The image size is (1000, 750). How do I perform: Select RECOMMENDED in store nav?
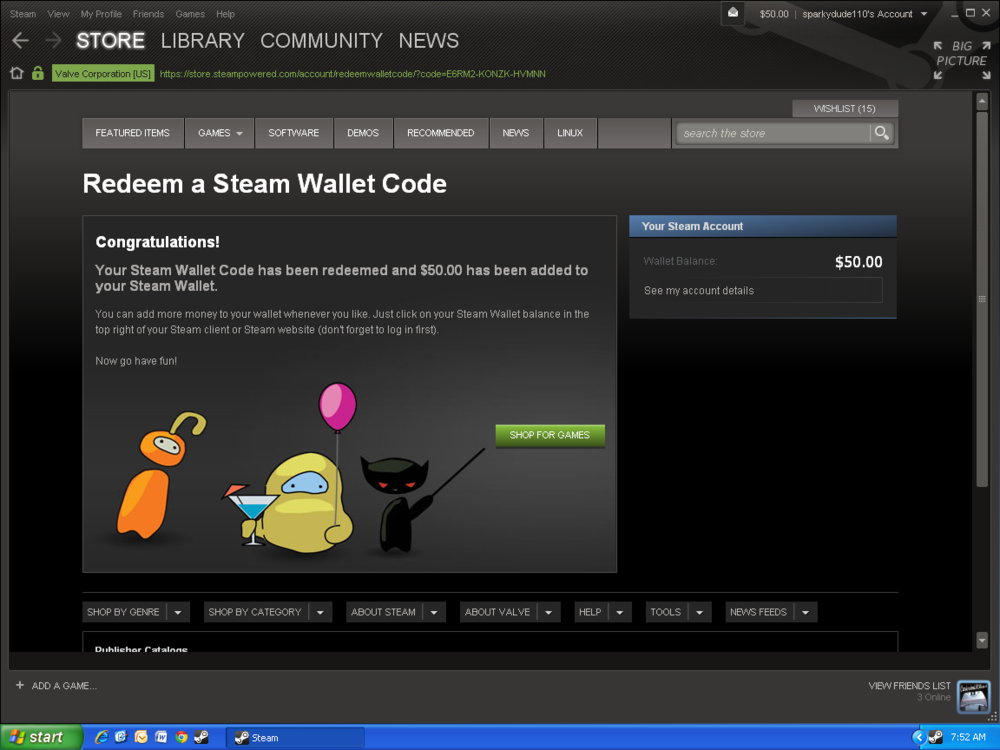[441, 133]
